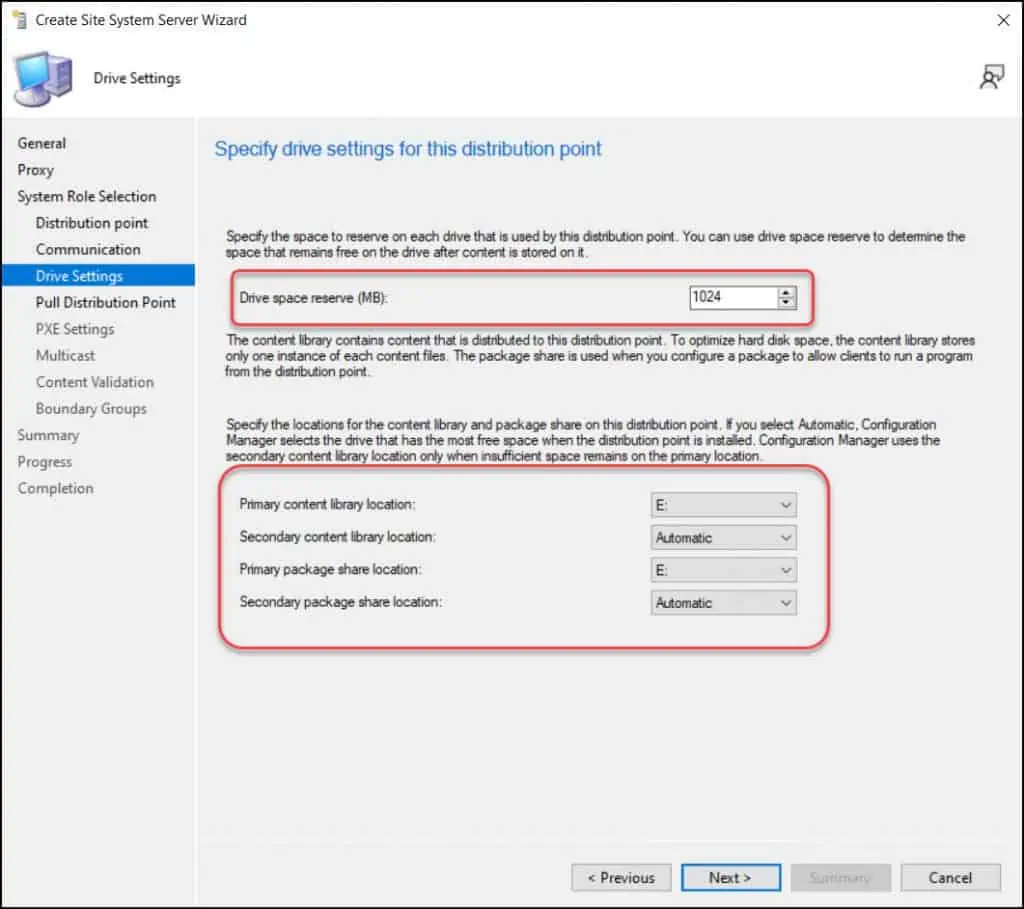
Task: Cancel the Create Site System Server wizard
Action: tap(950, 877)
